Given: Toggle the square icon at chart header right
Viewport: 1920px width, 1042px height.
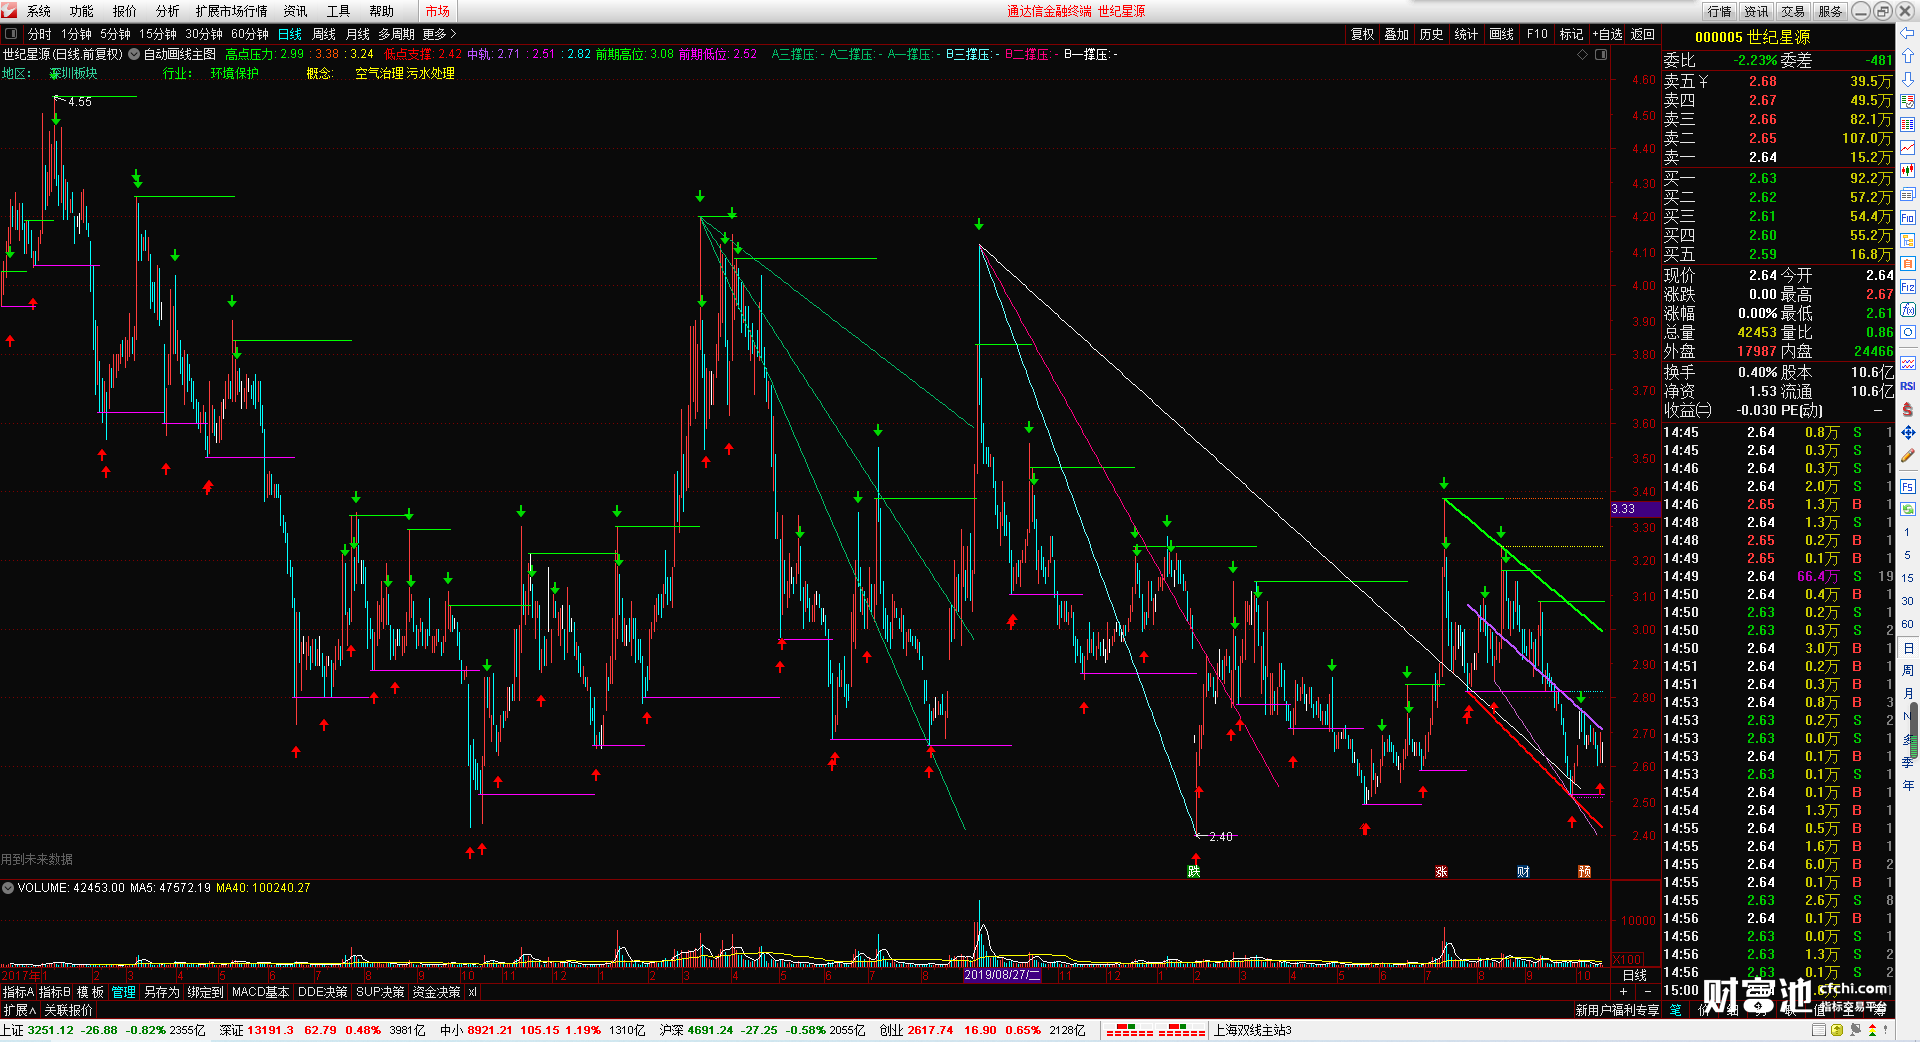Looking at the screenshot, I should [1600, 54].
